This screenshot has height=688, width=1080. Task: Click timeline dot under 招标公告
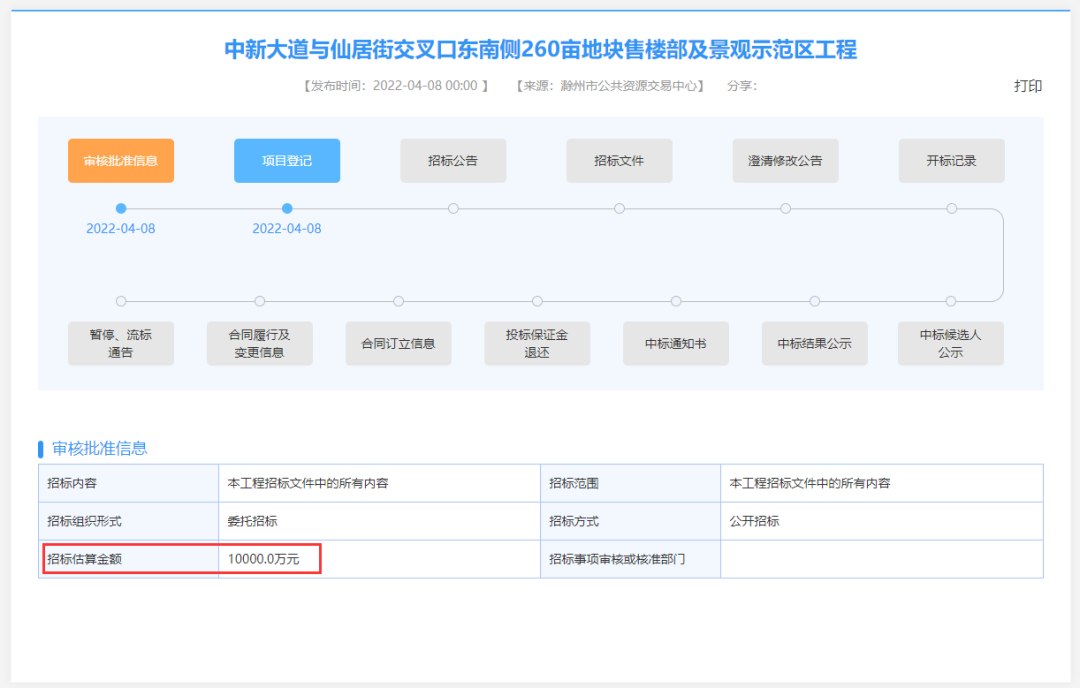(x=453, y=208)
